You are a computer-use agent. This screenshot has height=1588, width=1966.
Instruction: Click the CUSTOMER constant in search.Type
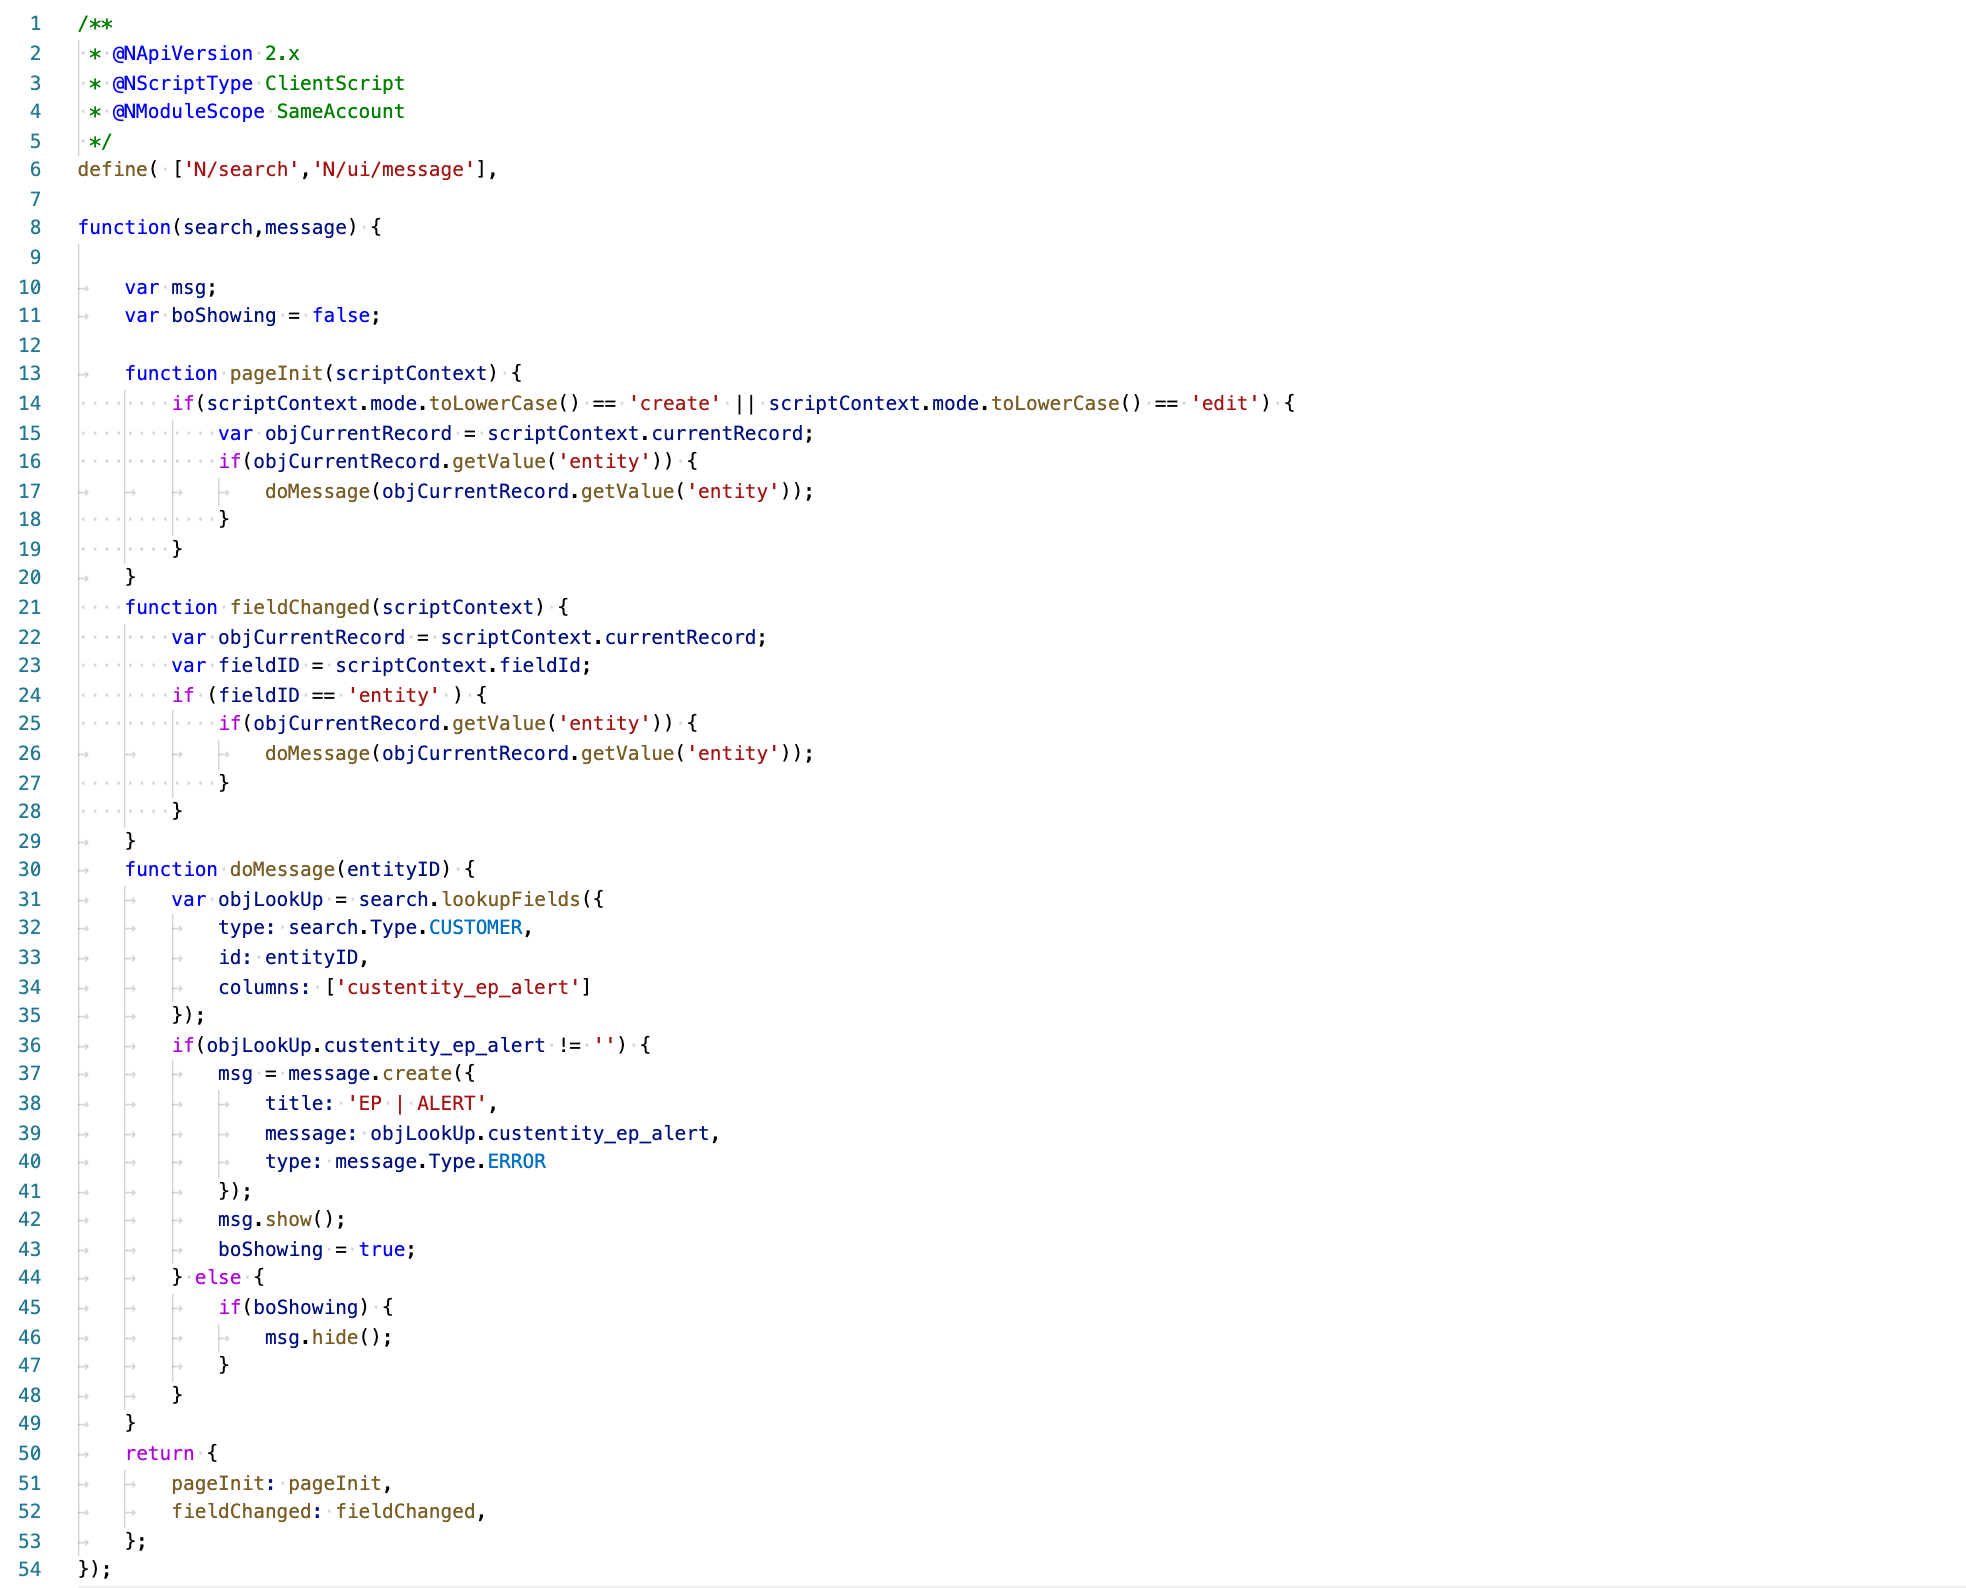475,928
